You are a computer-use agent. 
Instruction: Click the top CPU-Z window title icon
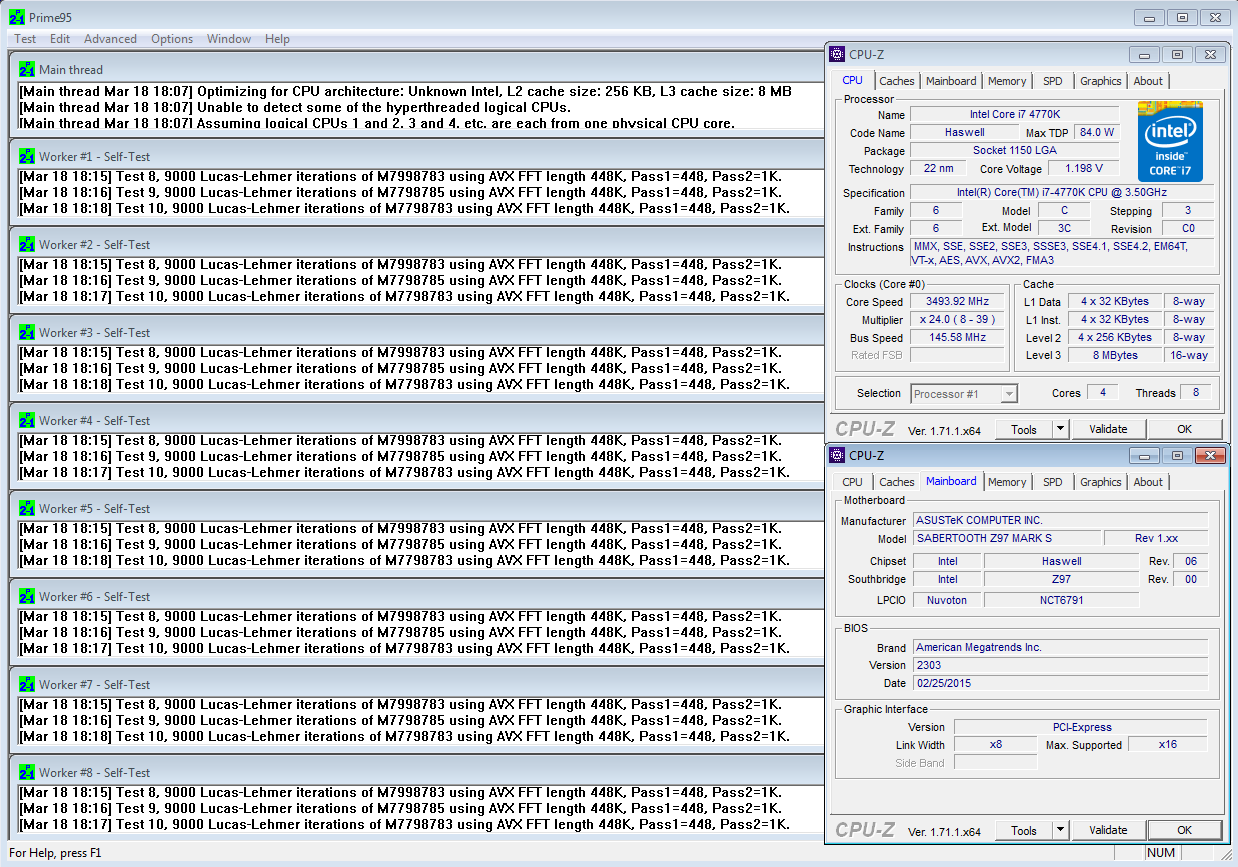click(x=837, y=55)
